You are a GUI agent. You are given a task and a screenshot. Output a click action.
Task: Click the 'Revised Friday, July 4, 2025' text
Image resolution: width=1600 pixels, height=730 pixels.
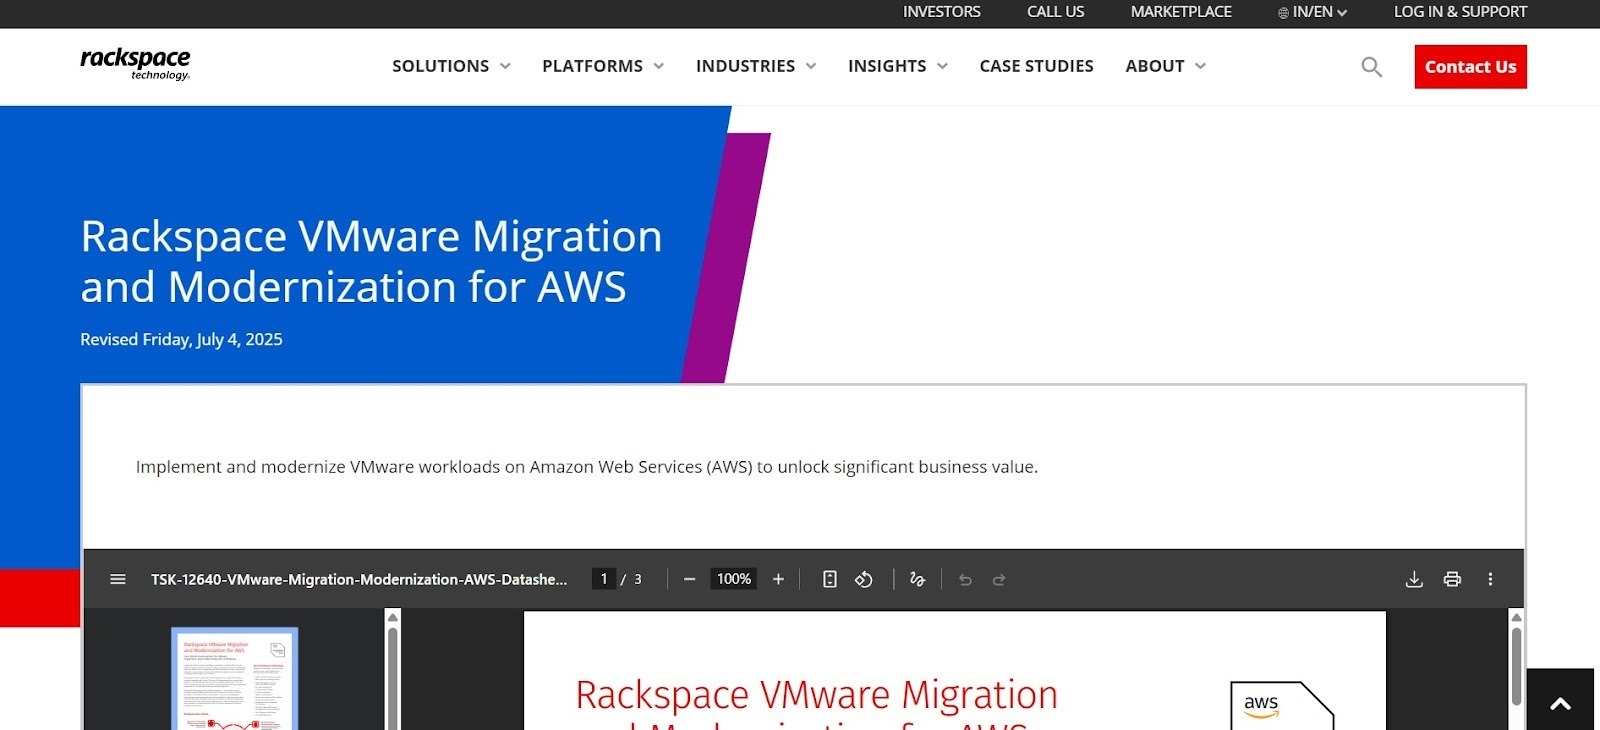(181, 339)
